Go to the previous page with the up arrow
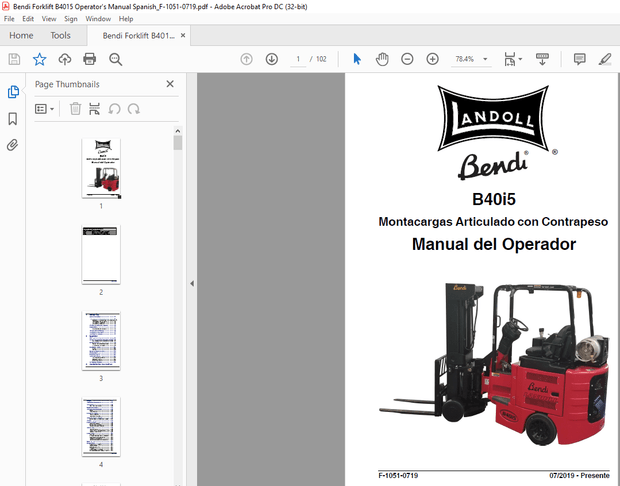The width and height of the screenshot is (620, 486). 246,59
